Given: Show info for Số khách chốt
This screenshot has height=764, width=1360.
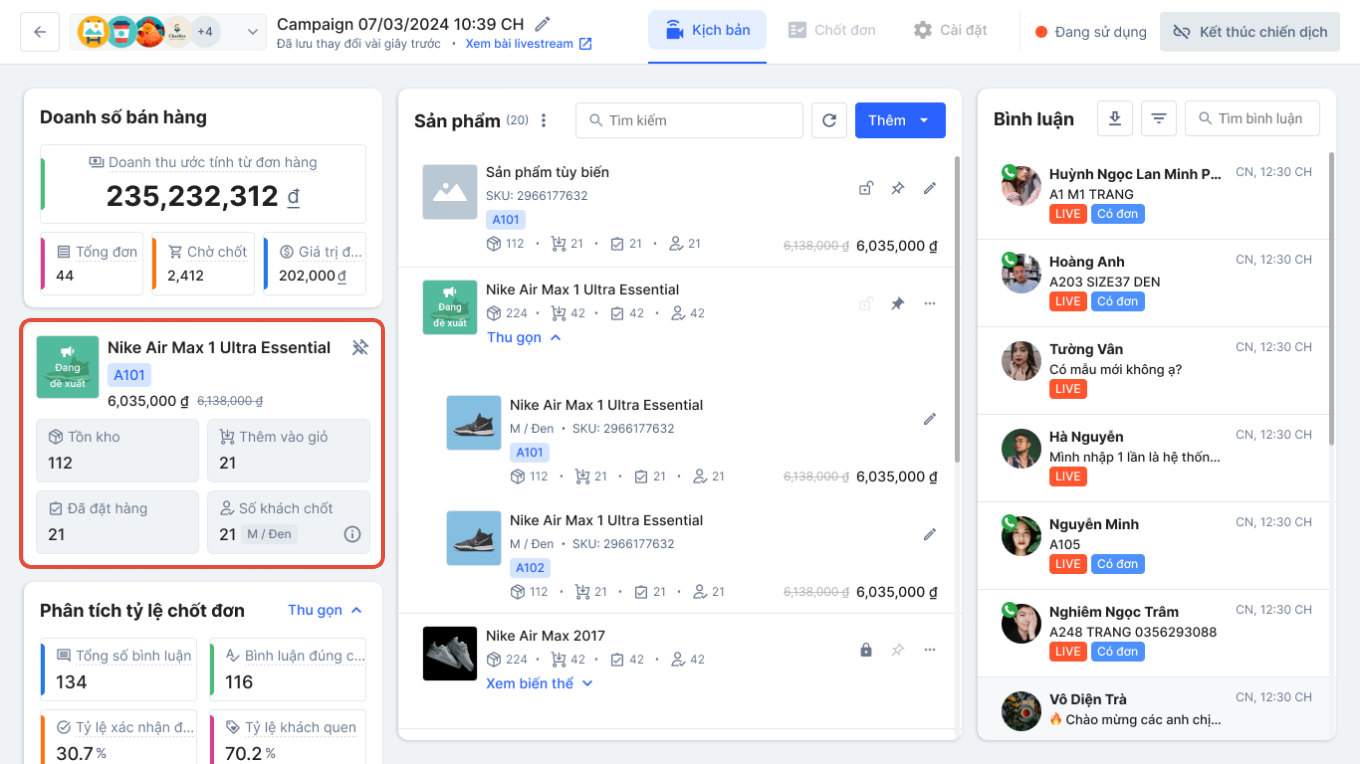Looking at the screenshot, I should click(352, 534).
